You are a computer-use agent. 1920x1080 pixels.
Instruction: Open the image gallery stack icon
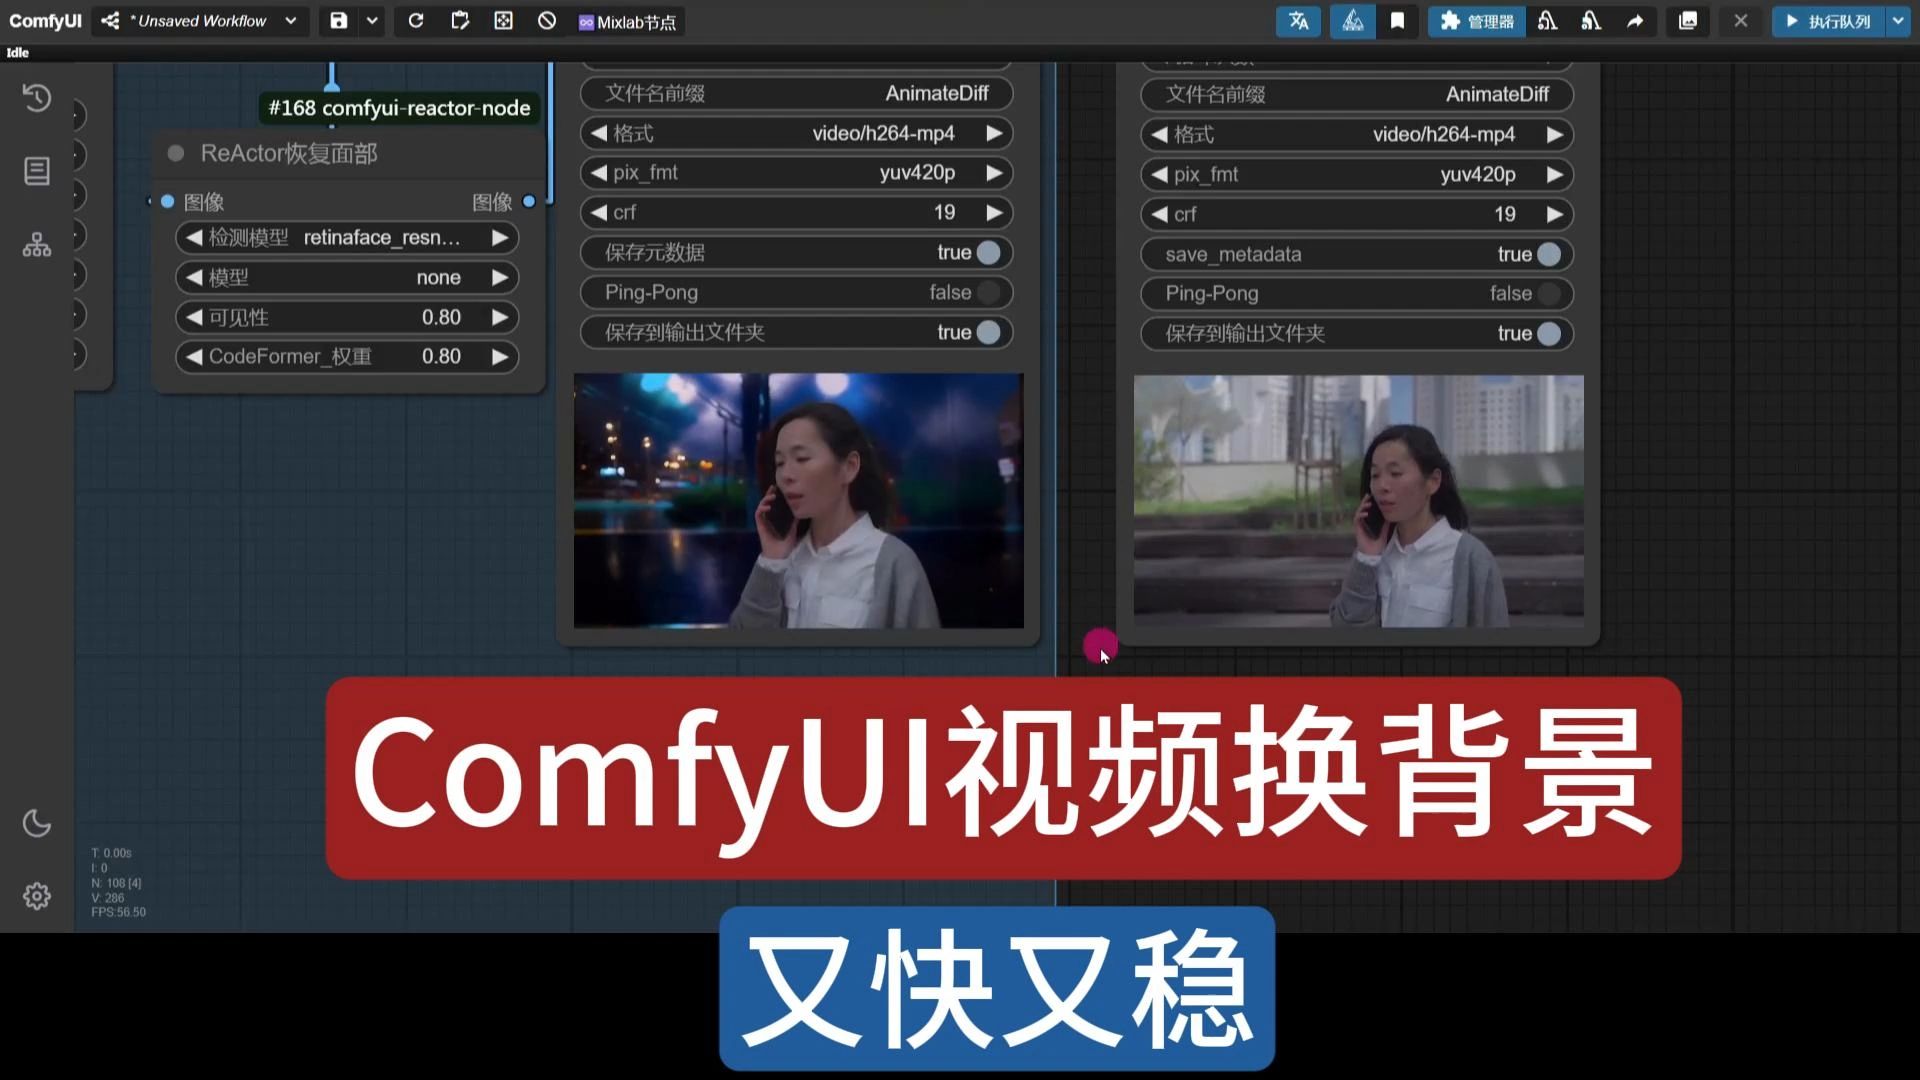point(1688,21)
